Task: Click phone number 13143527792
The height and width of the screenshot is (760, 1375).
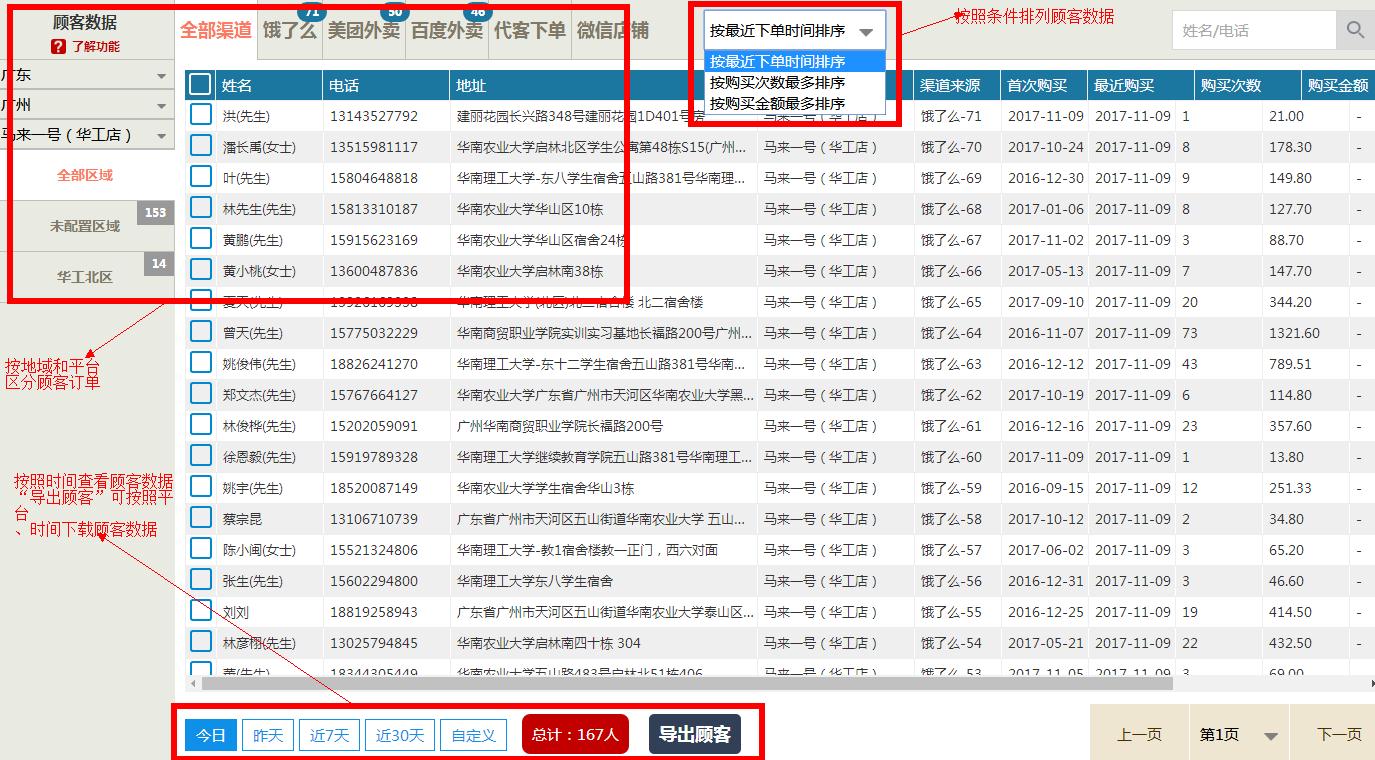Action: click(x=374, y=116)
